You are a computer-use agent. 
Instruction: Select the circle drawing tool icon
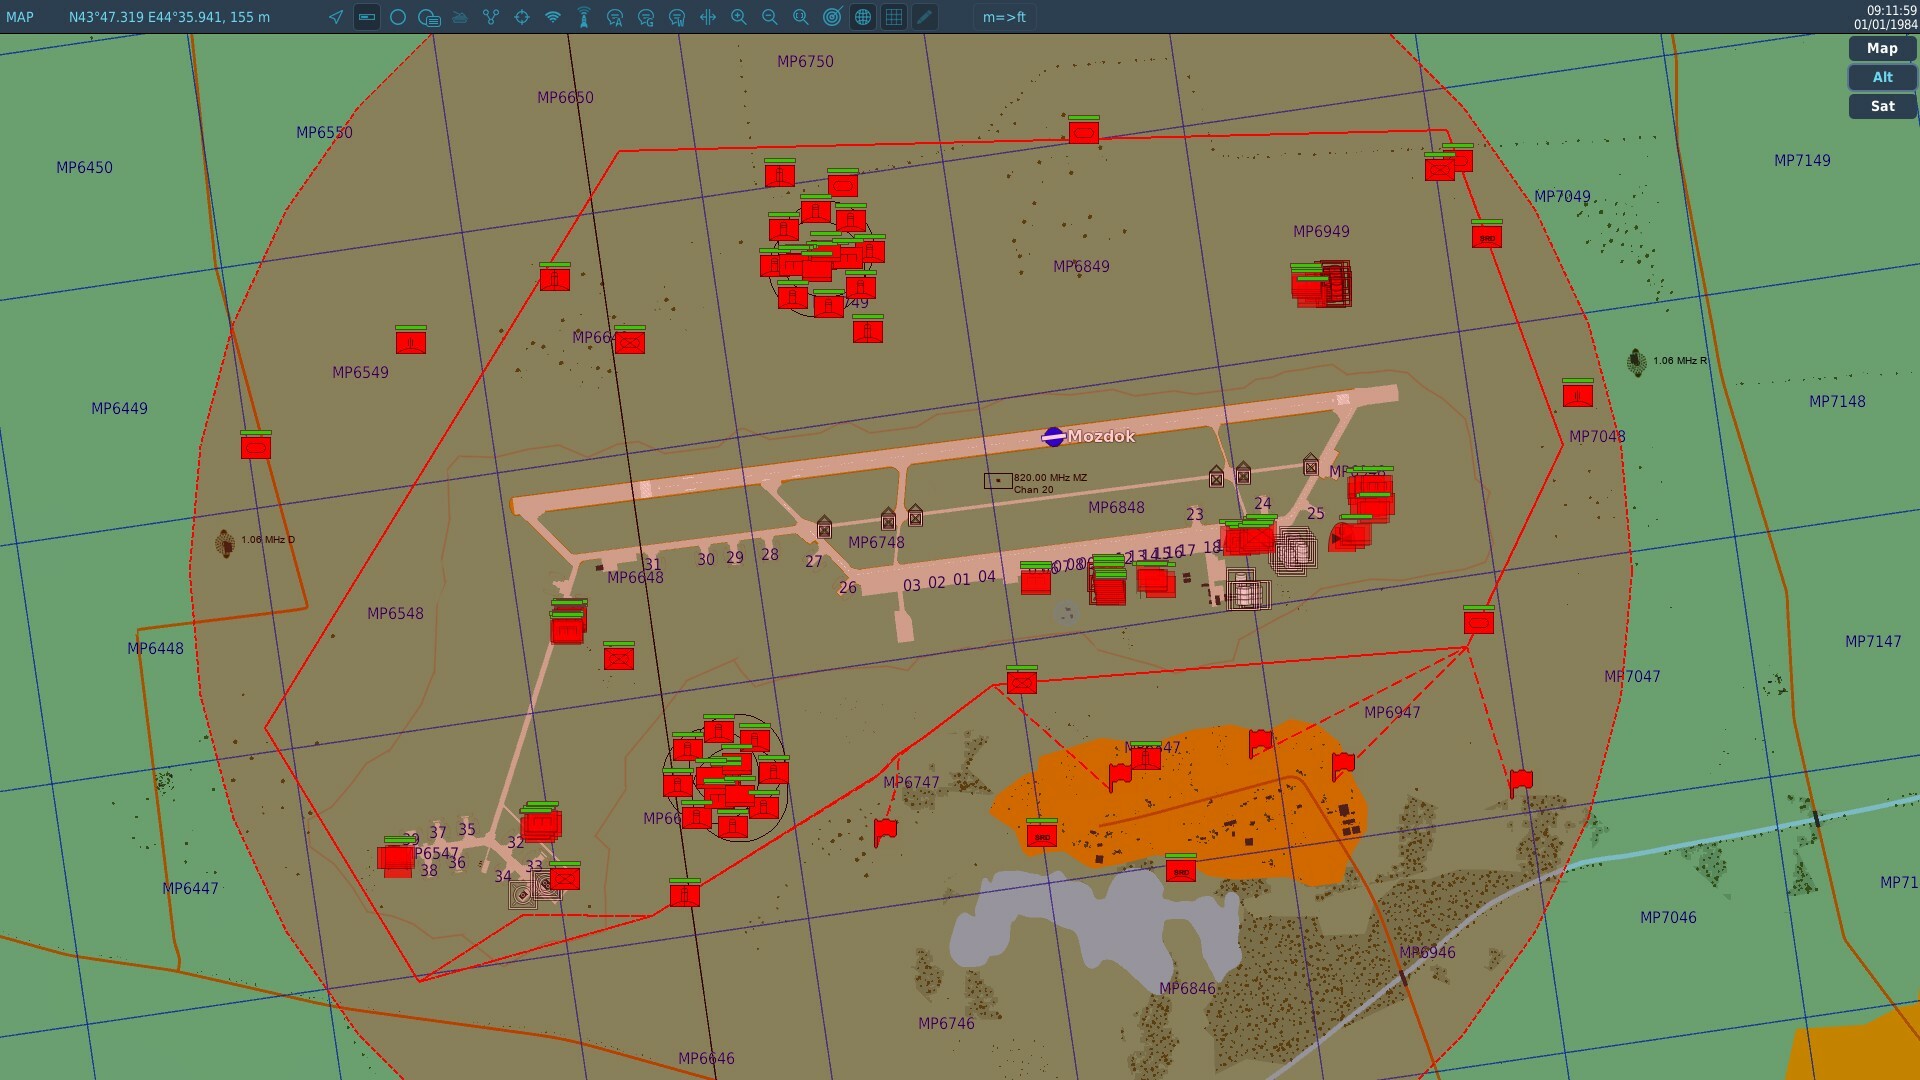[398, 17]
